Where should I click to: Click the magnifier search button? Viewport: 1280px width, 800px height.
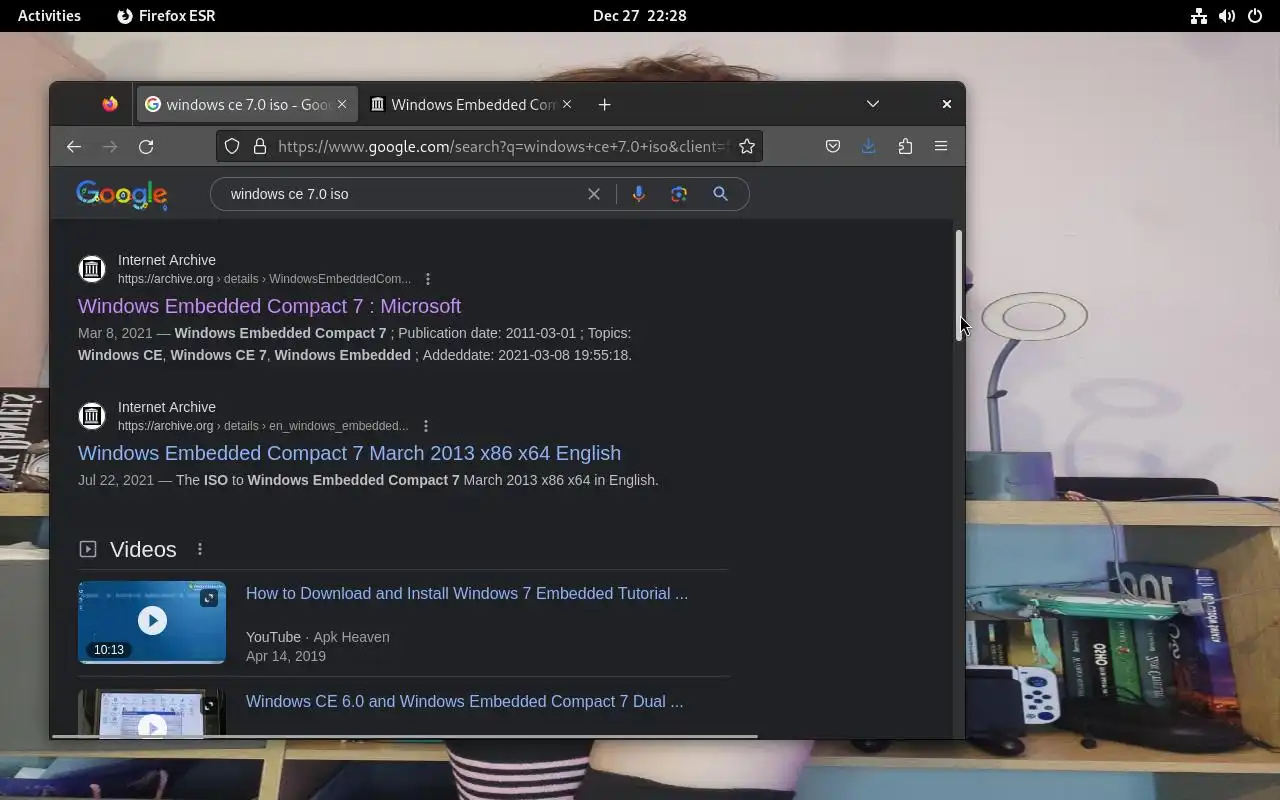[720, 194]
